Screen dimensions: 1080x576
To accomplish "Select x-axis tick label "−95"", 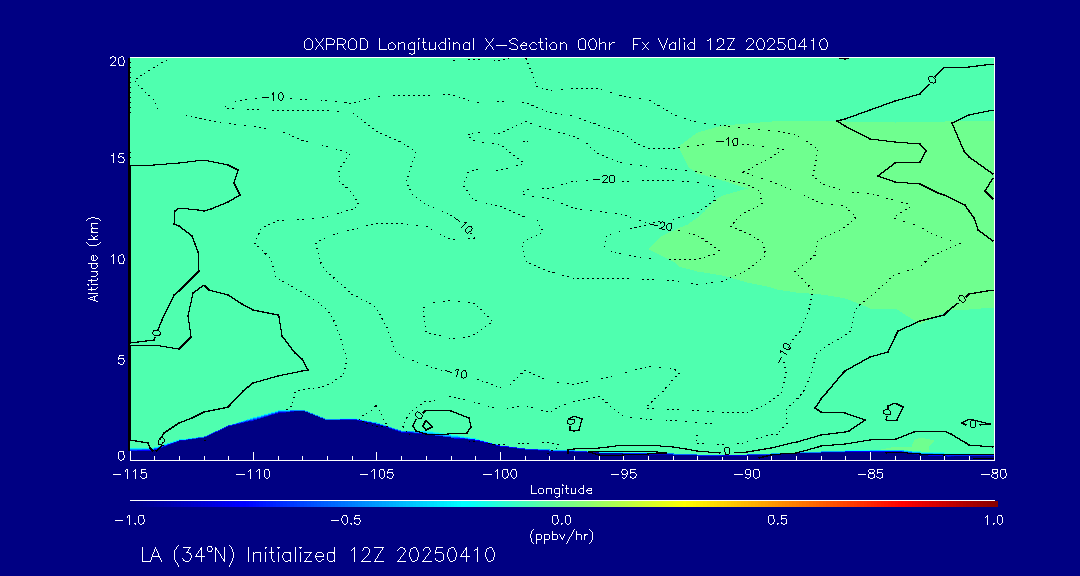I will click(624, 474).
